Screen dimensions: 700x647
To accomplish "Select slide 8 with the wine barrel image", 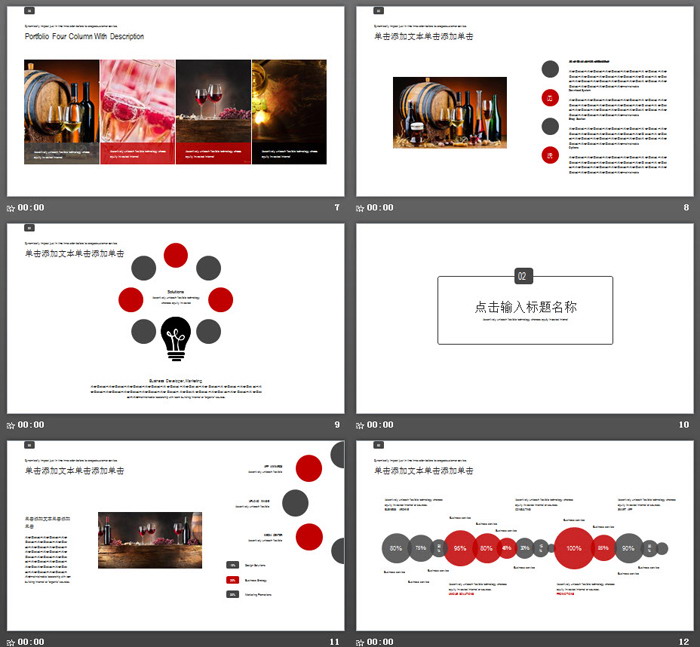I will pyautogui.click(x=524, y=101).
